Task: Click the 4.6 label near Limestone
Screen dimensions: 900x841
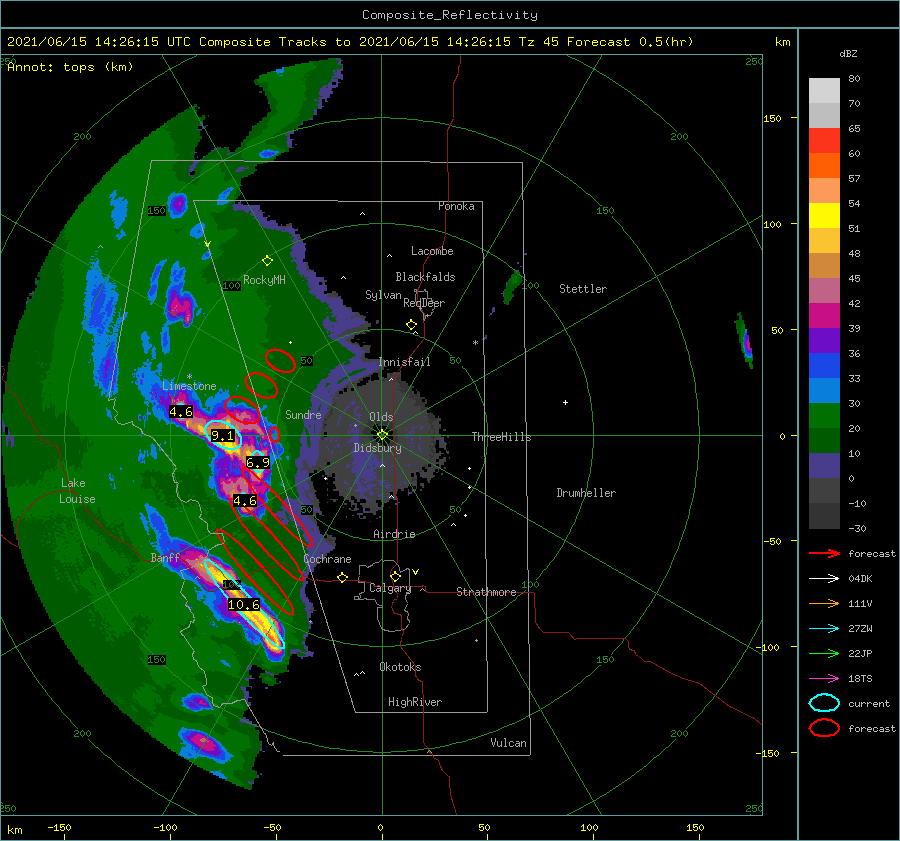Action: click(181, 412)
